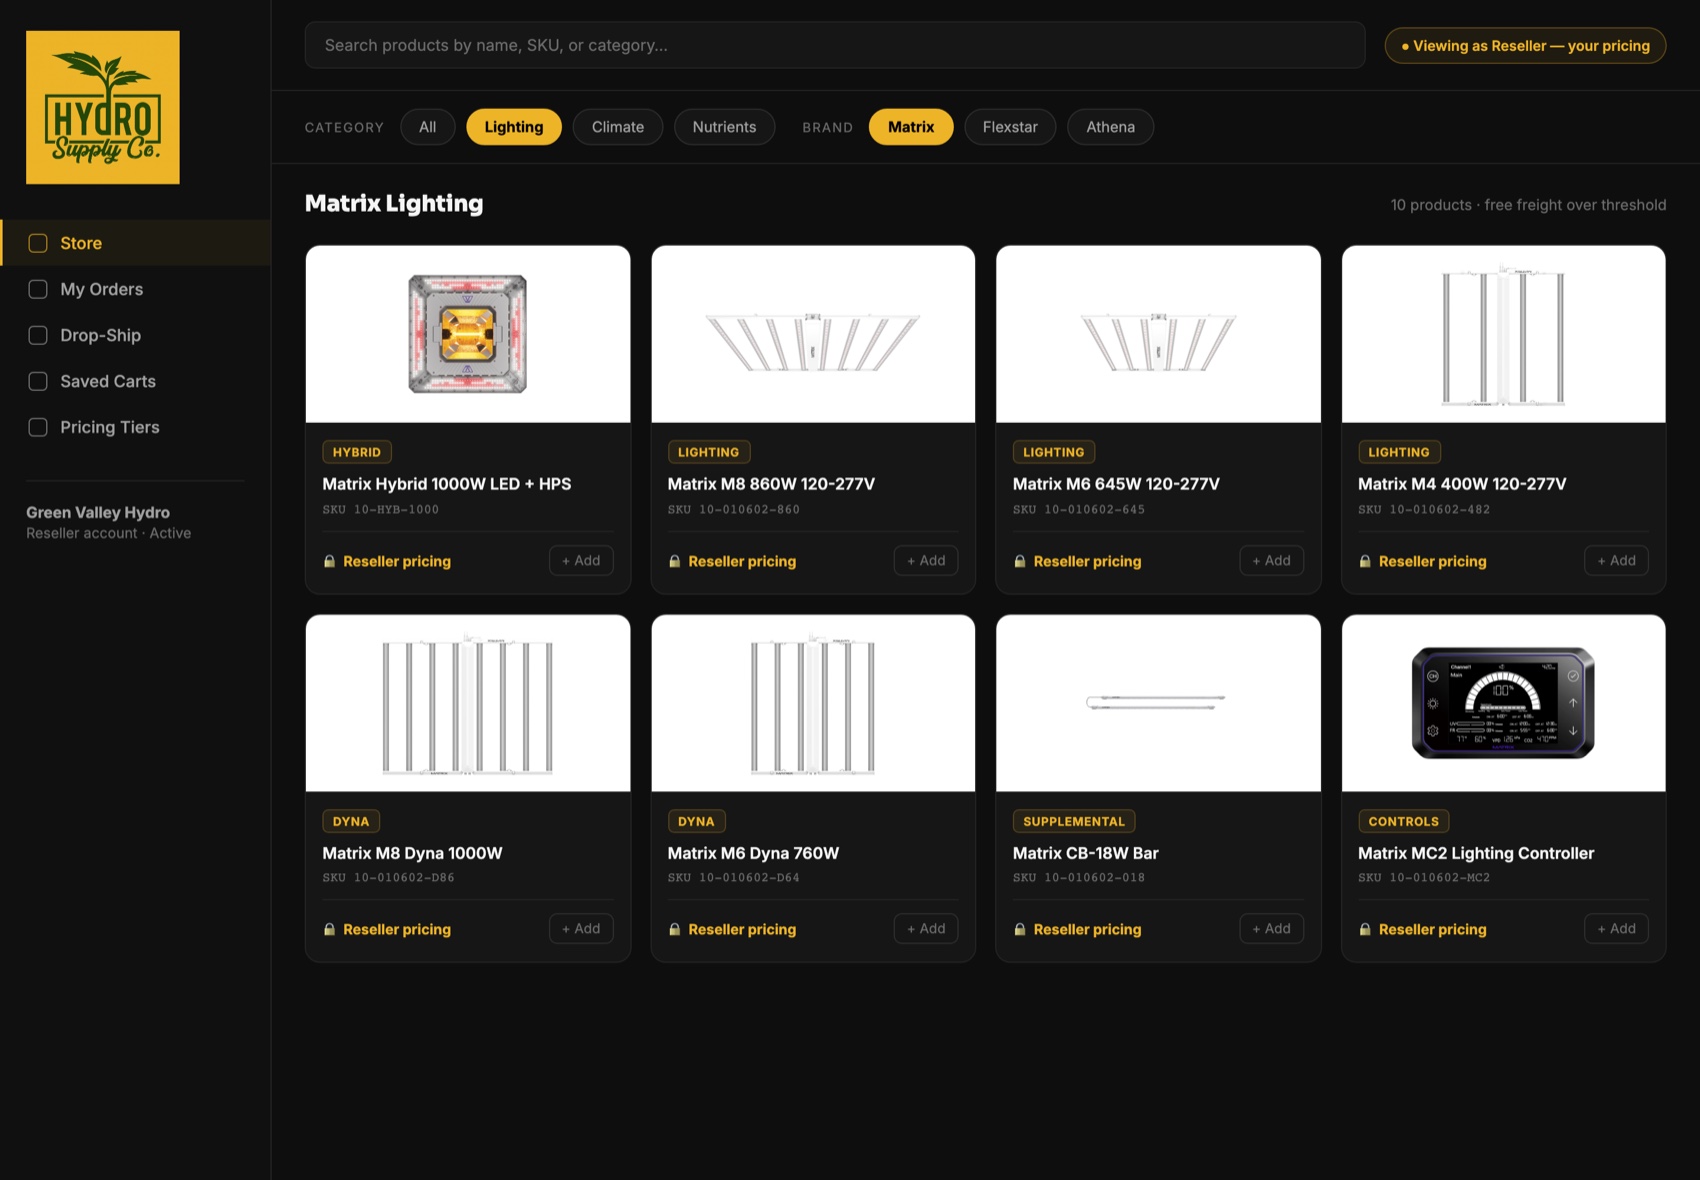Click the Saved Carts sidebar icon
This screenshot has width=1700, height=1180.
[x=38, y=381]
